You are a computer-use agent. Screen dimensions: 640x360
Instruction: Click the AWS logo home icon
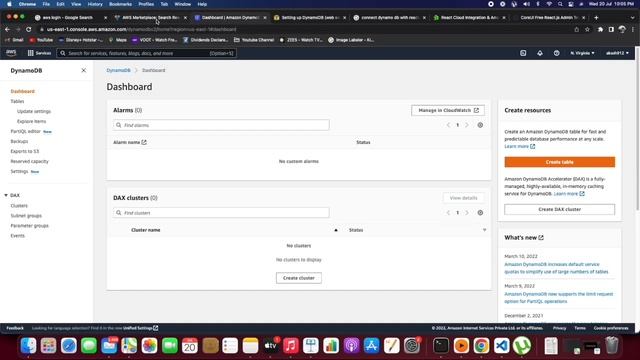[11, 53]
